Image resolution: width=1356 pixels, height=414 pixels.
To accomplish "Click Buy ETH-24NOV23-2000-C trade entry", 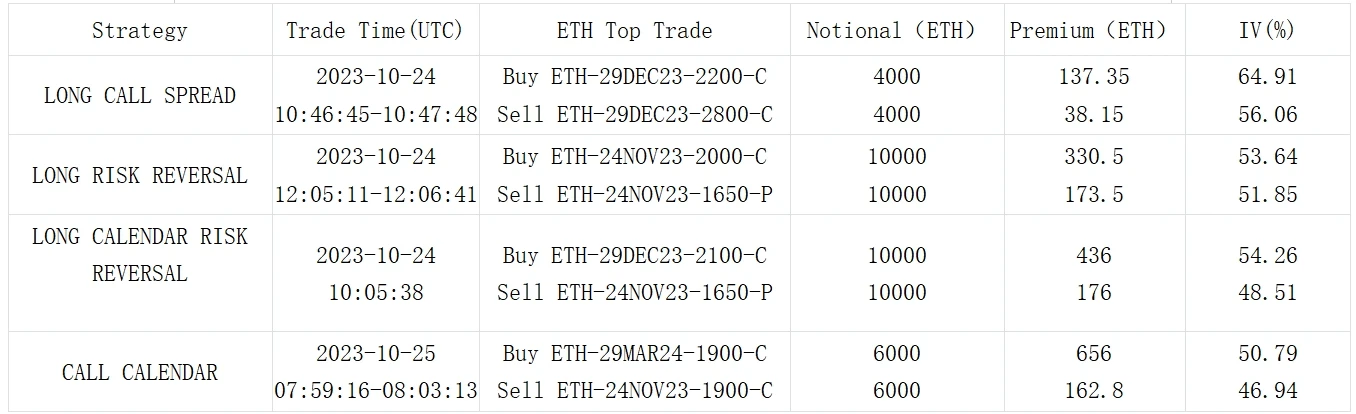I will point(635,156).
